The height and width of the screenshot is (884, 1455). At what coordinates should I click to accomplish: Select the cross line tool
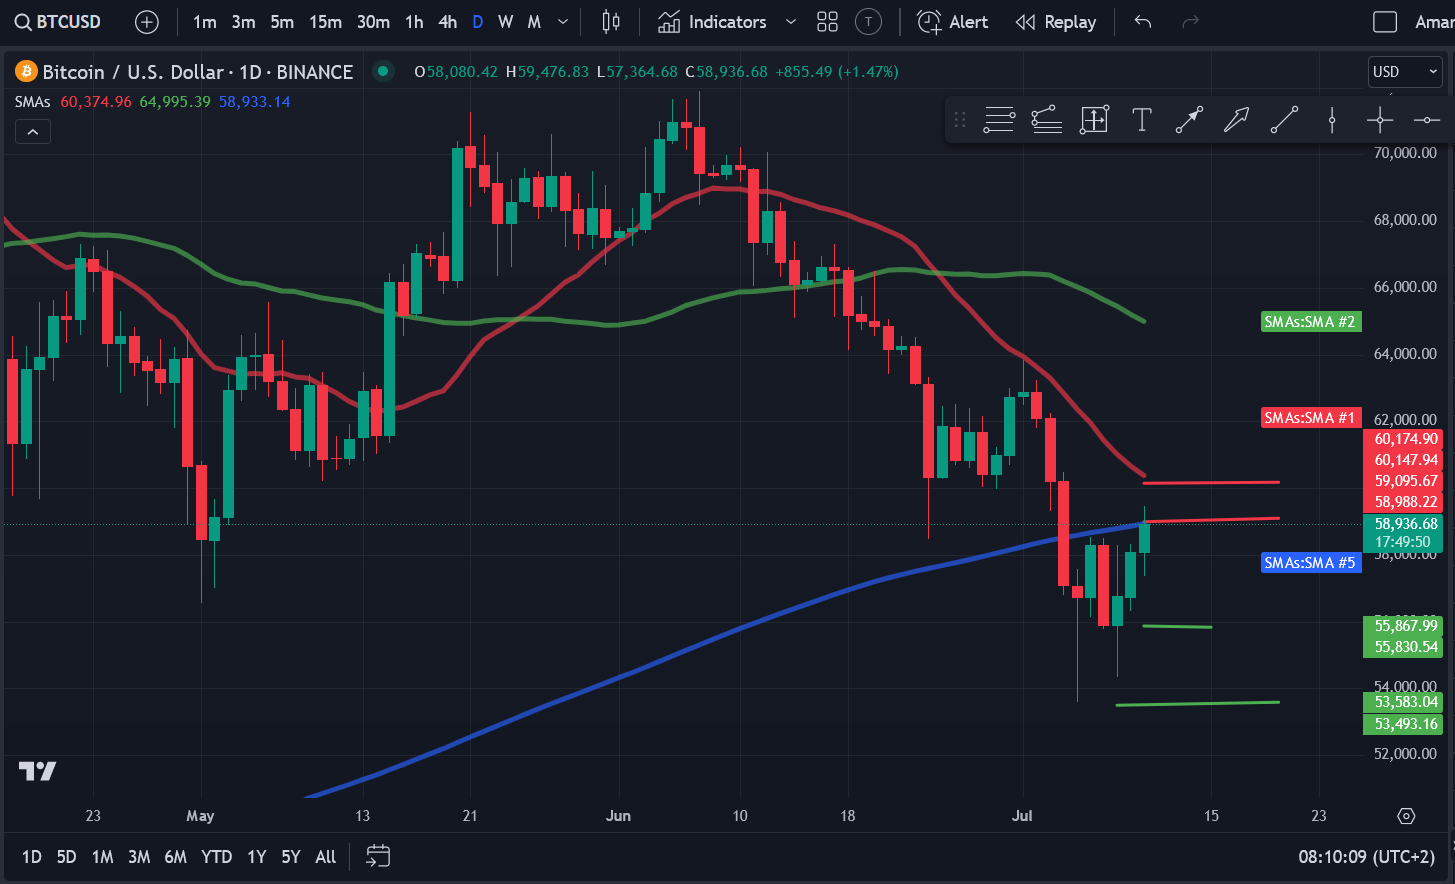point(1380,120)
